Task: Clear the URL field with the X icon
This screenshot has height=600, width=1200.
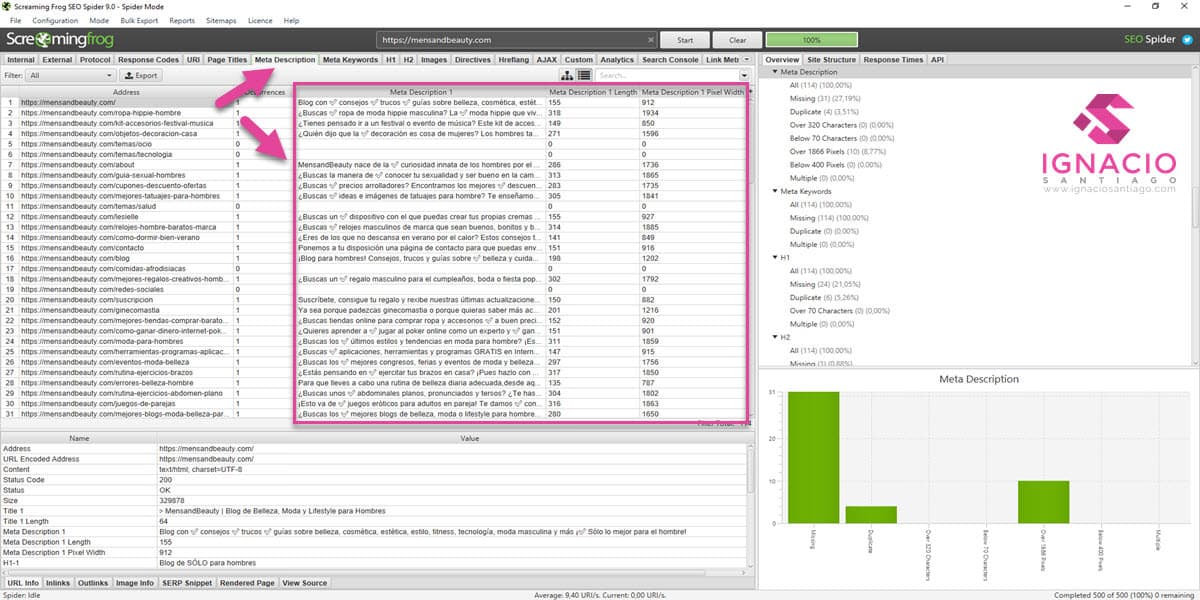Action: (x=651, y=40)
